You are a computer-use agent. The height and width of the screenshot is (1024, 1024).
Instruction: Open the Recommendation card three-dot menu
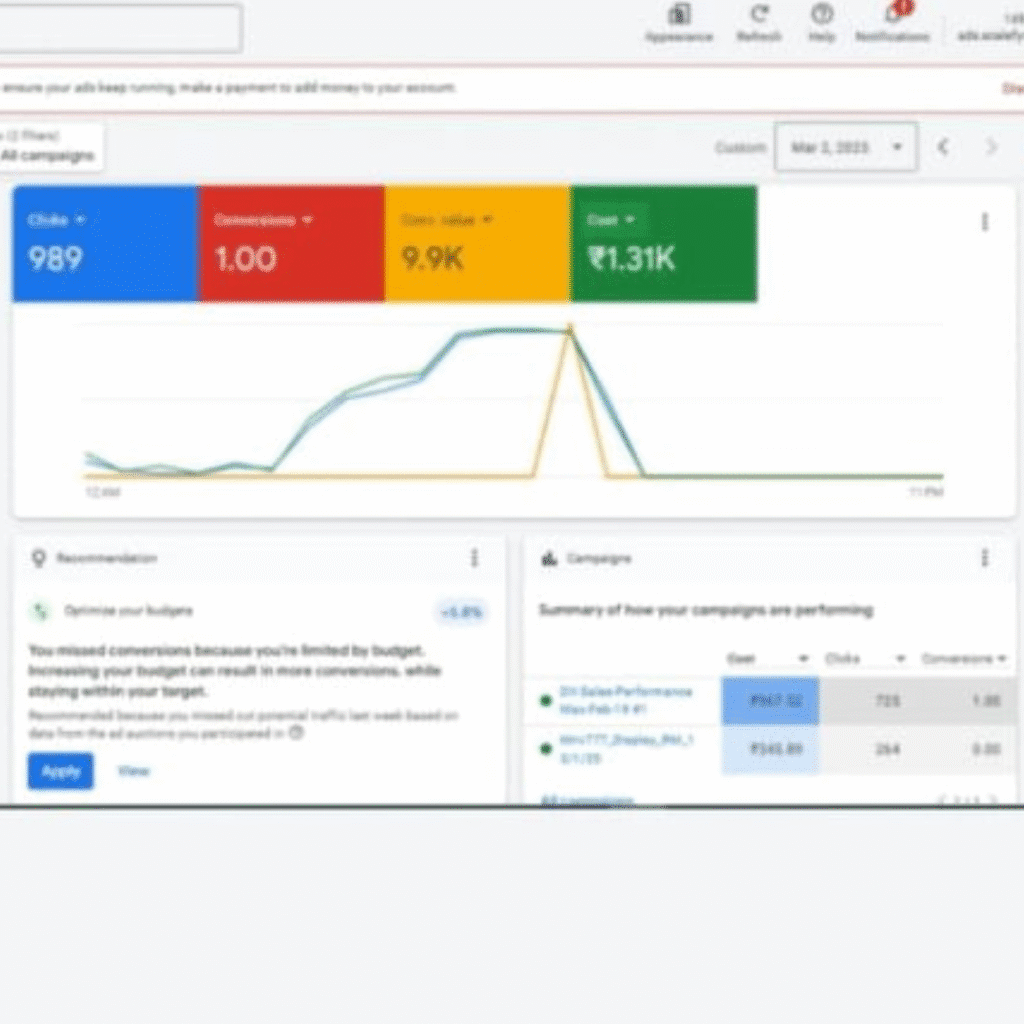click(474, 558)
